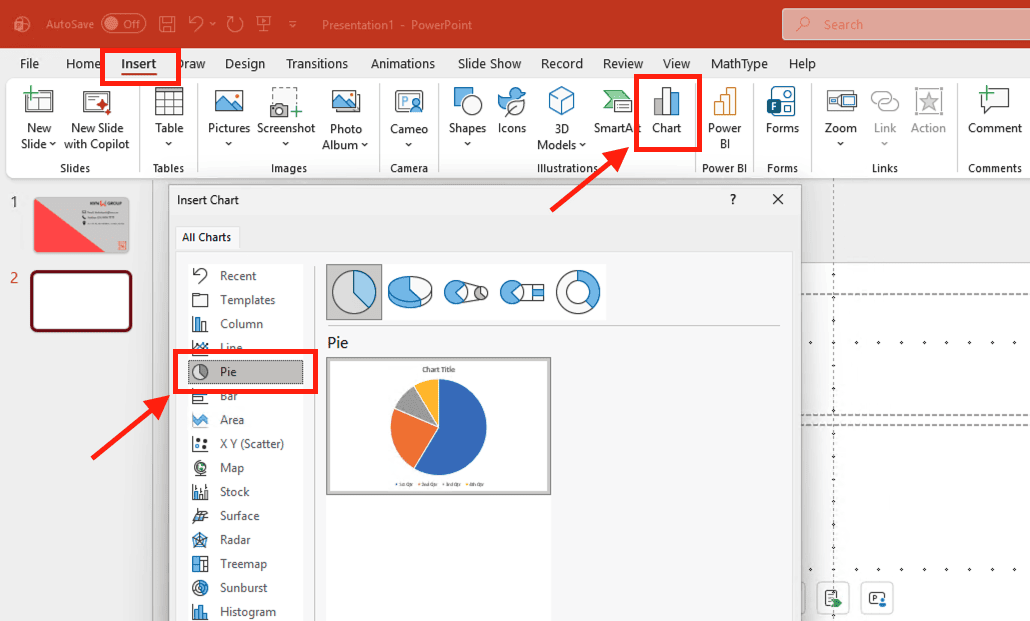Open the Undo history dropdown arrow
This screenshot has width=1030, height=621.
pyautogui.click(x=213, y=24)
